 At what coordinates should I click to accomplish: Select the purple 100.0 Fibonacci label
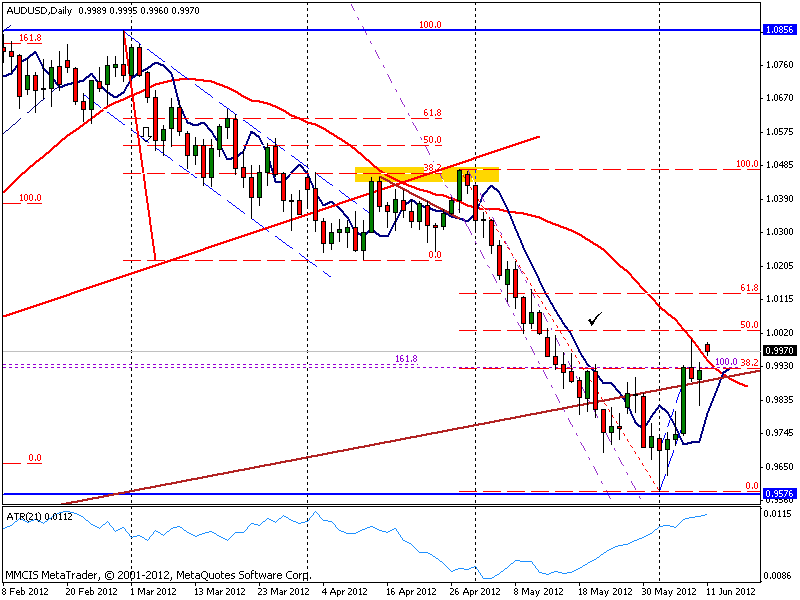727,362
